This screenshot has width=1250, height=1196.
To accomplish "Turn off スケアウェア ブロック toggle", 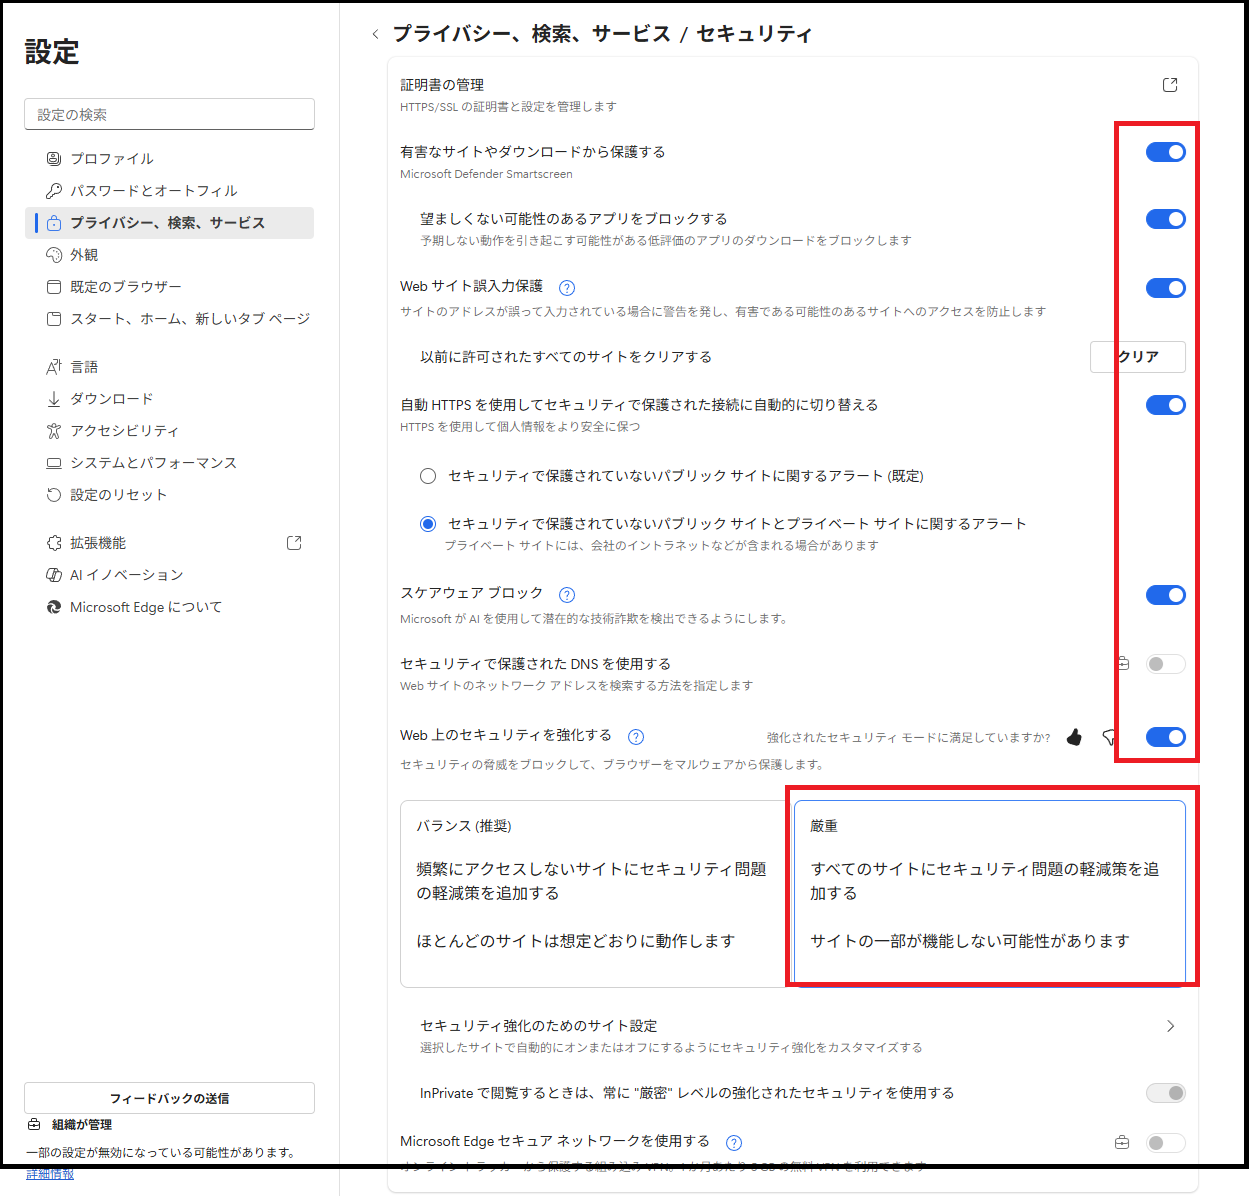I will pos(1165,595).
